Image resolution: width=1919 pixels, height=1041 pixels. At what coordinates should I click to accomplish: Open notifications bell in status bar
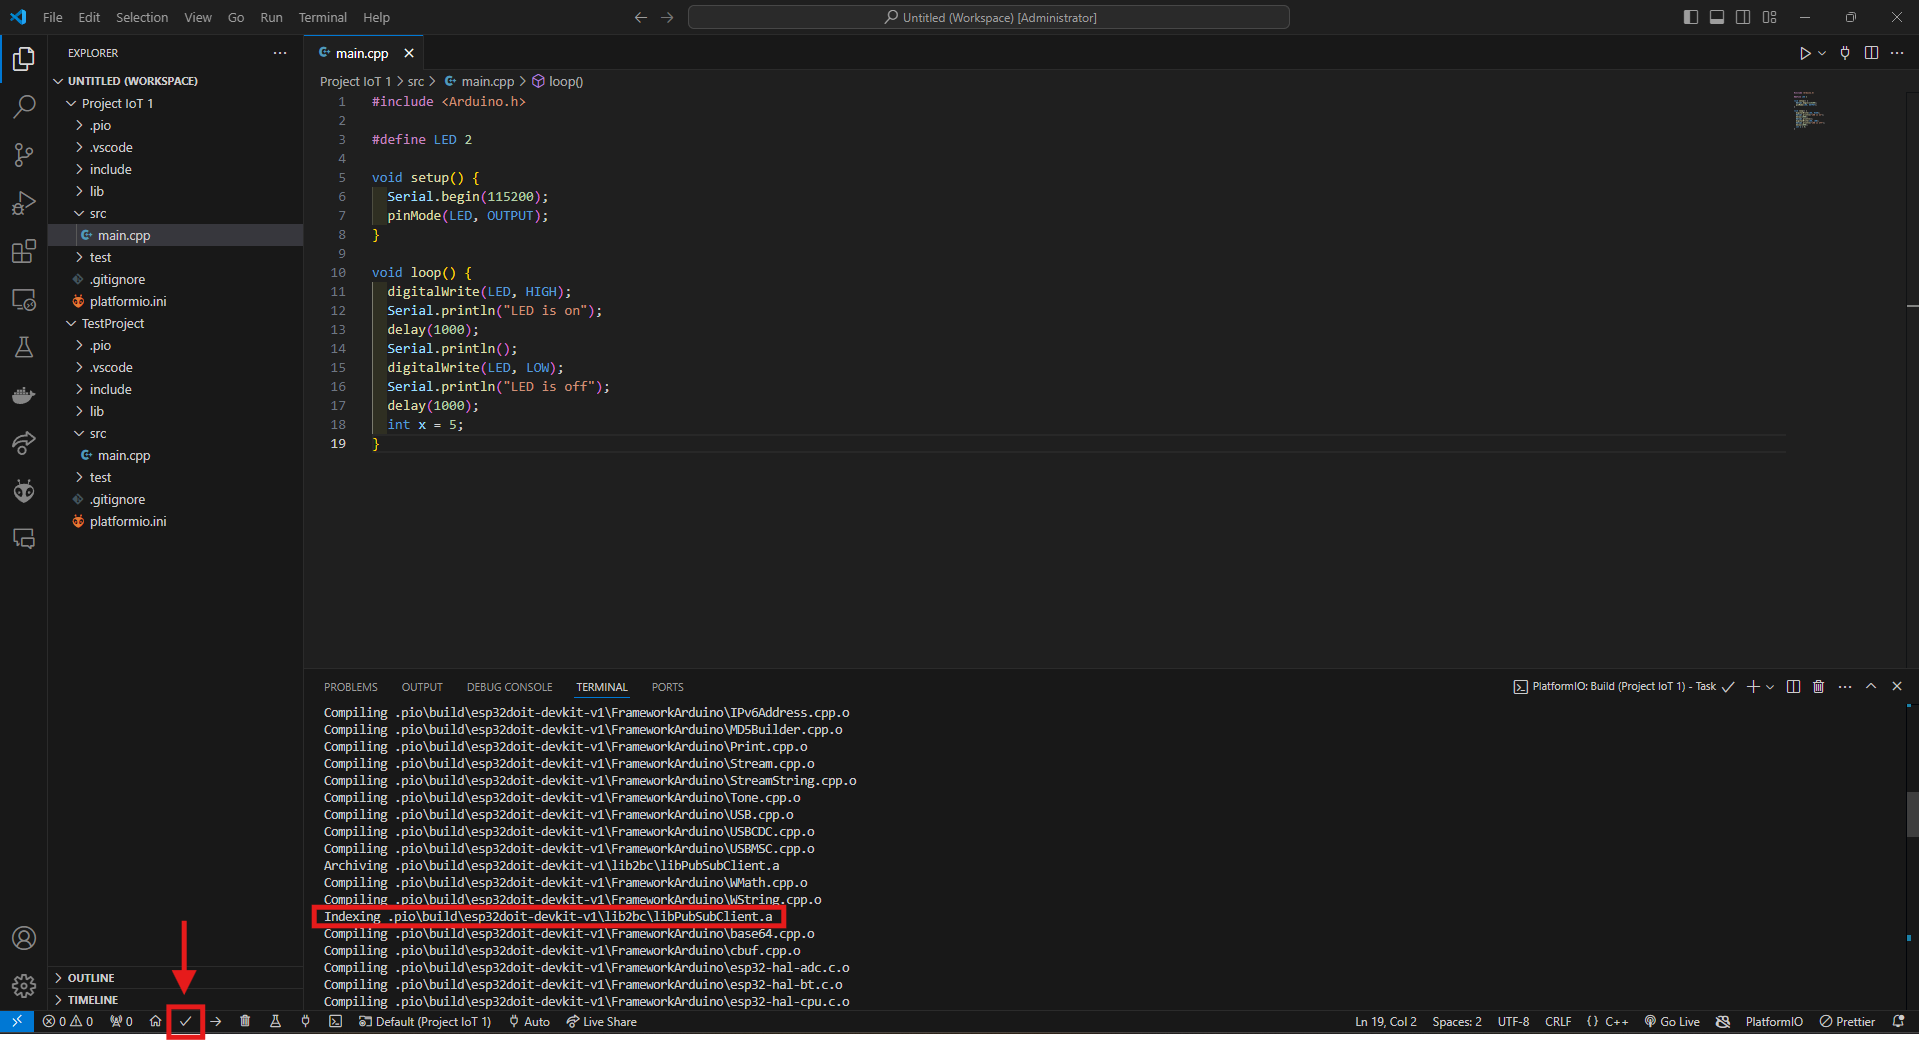[1898, 1021]
